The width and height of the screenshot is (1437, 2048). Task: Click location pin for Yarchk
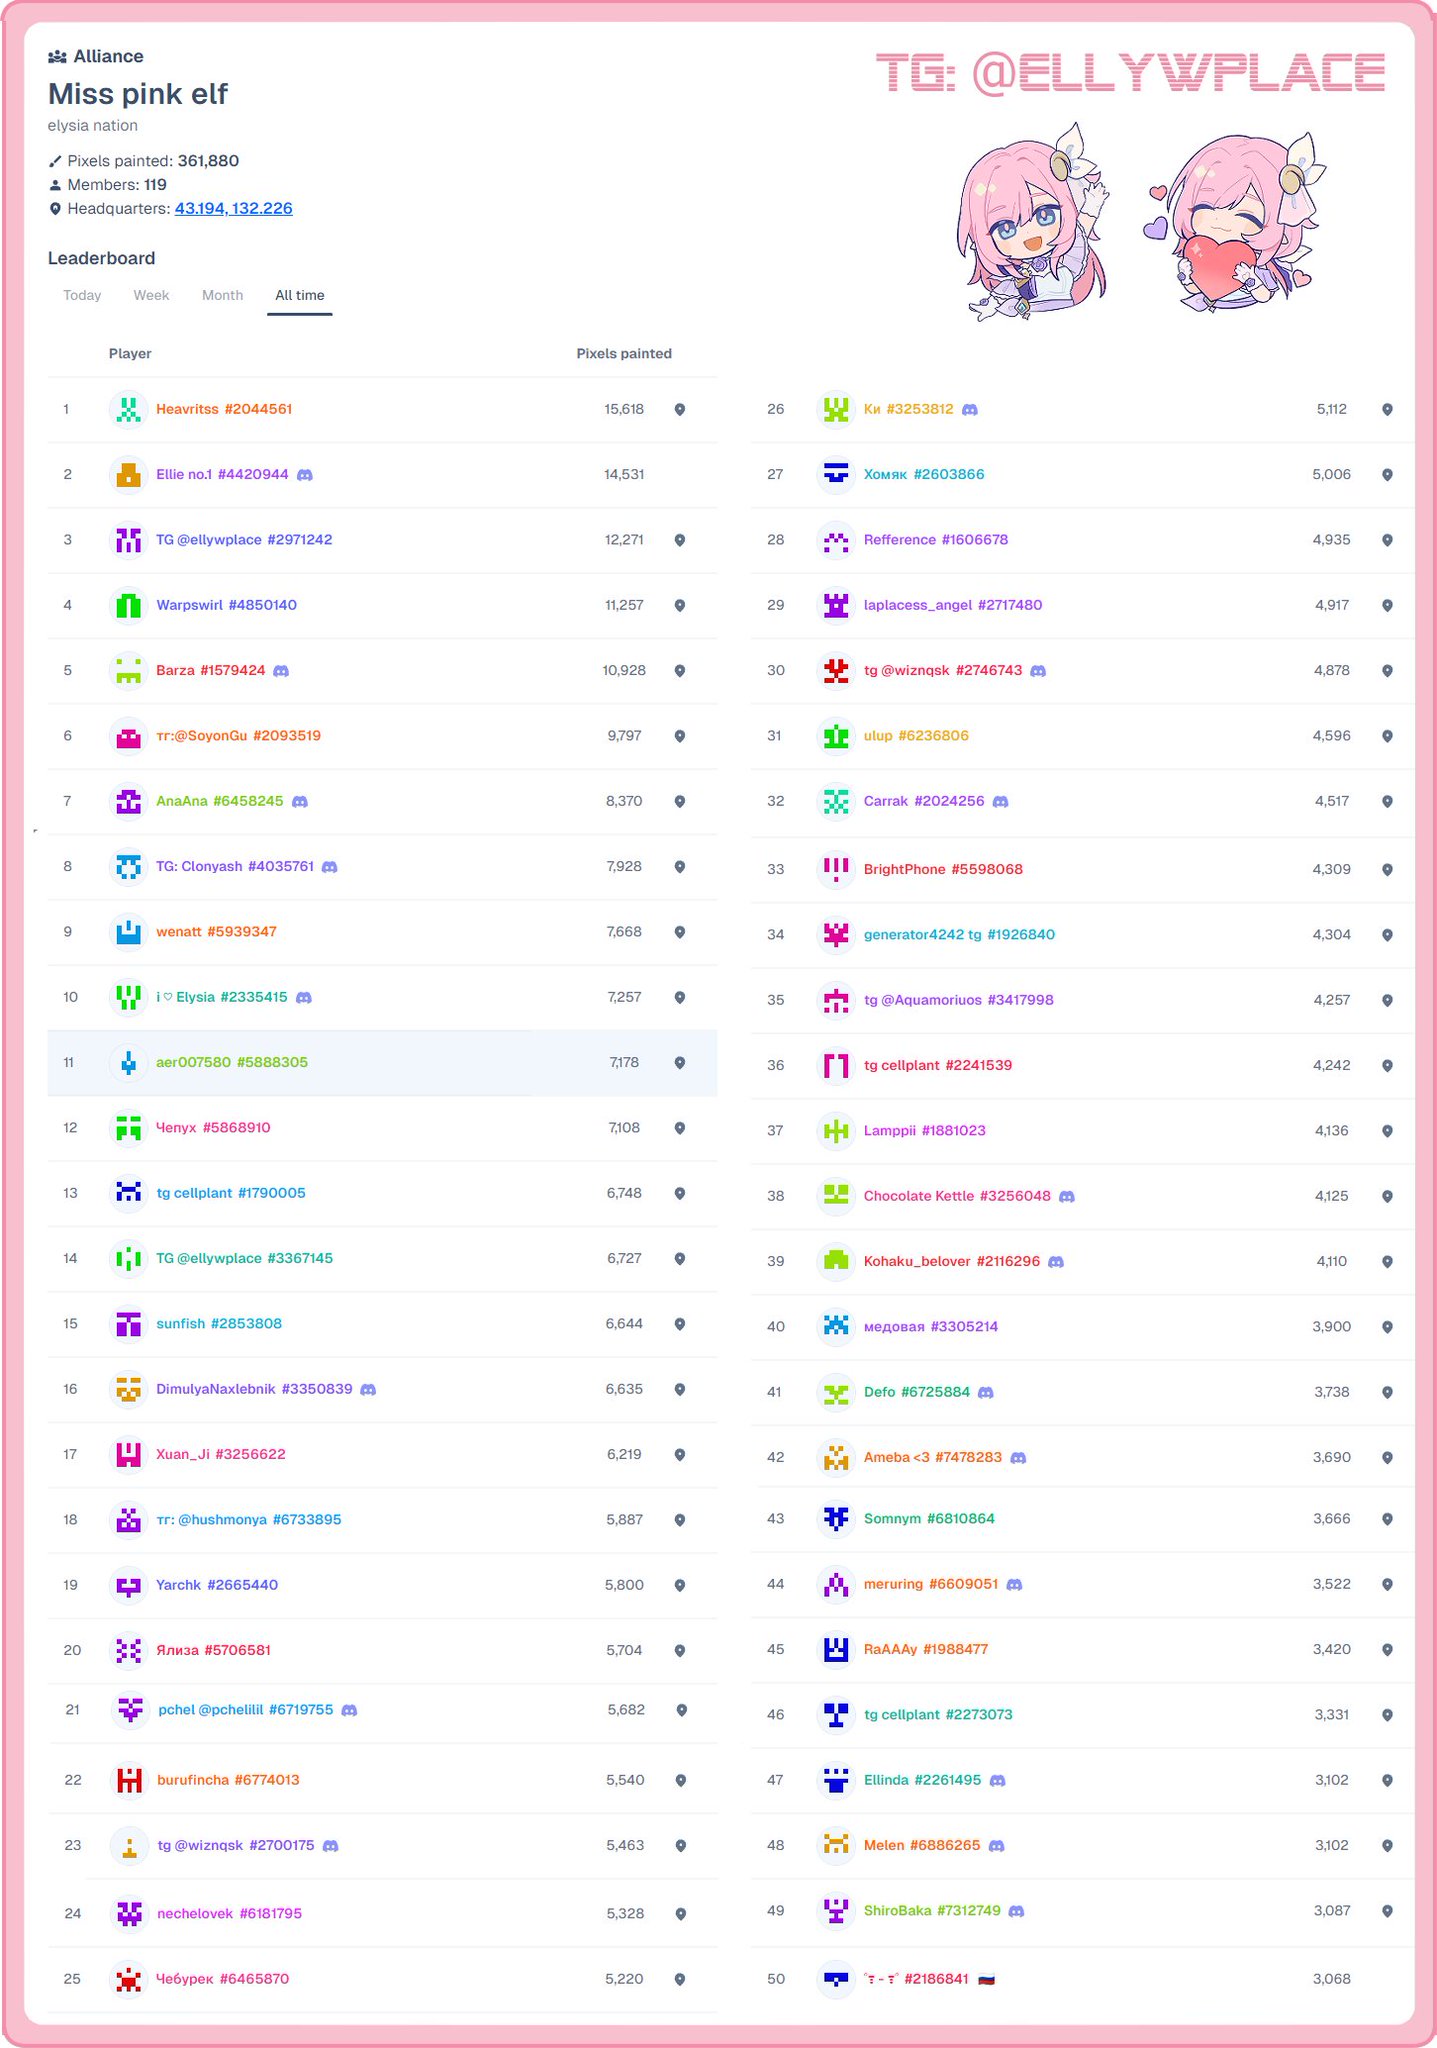(x=680, y=1585)
